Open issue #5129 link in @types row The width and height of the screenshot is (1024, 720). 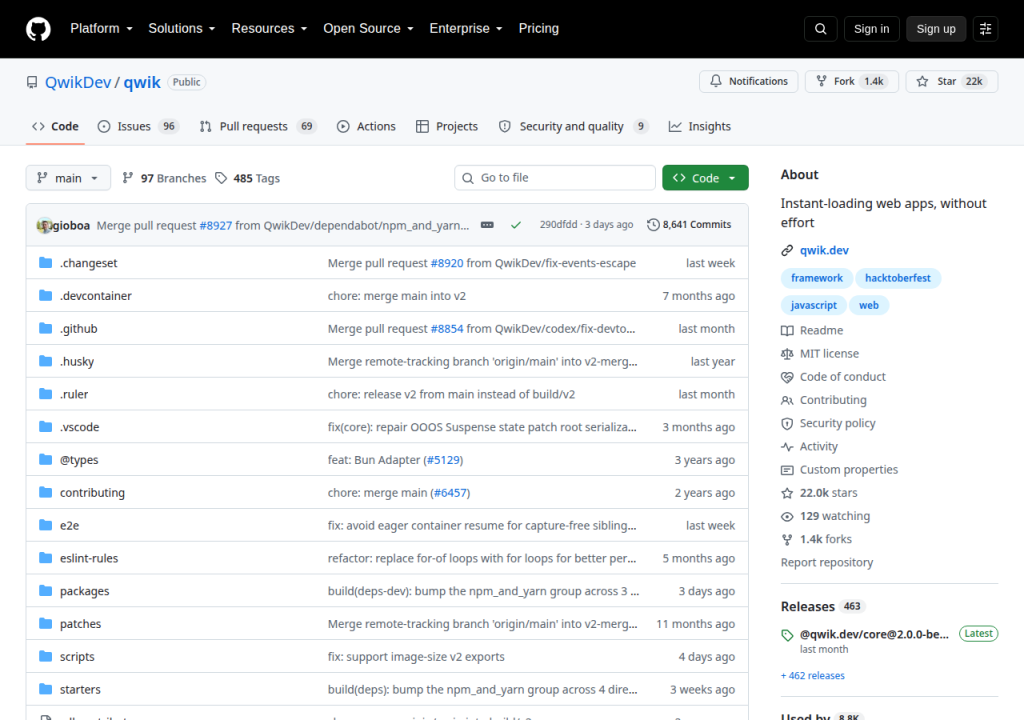pos(443,460)
